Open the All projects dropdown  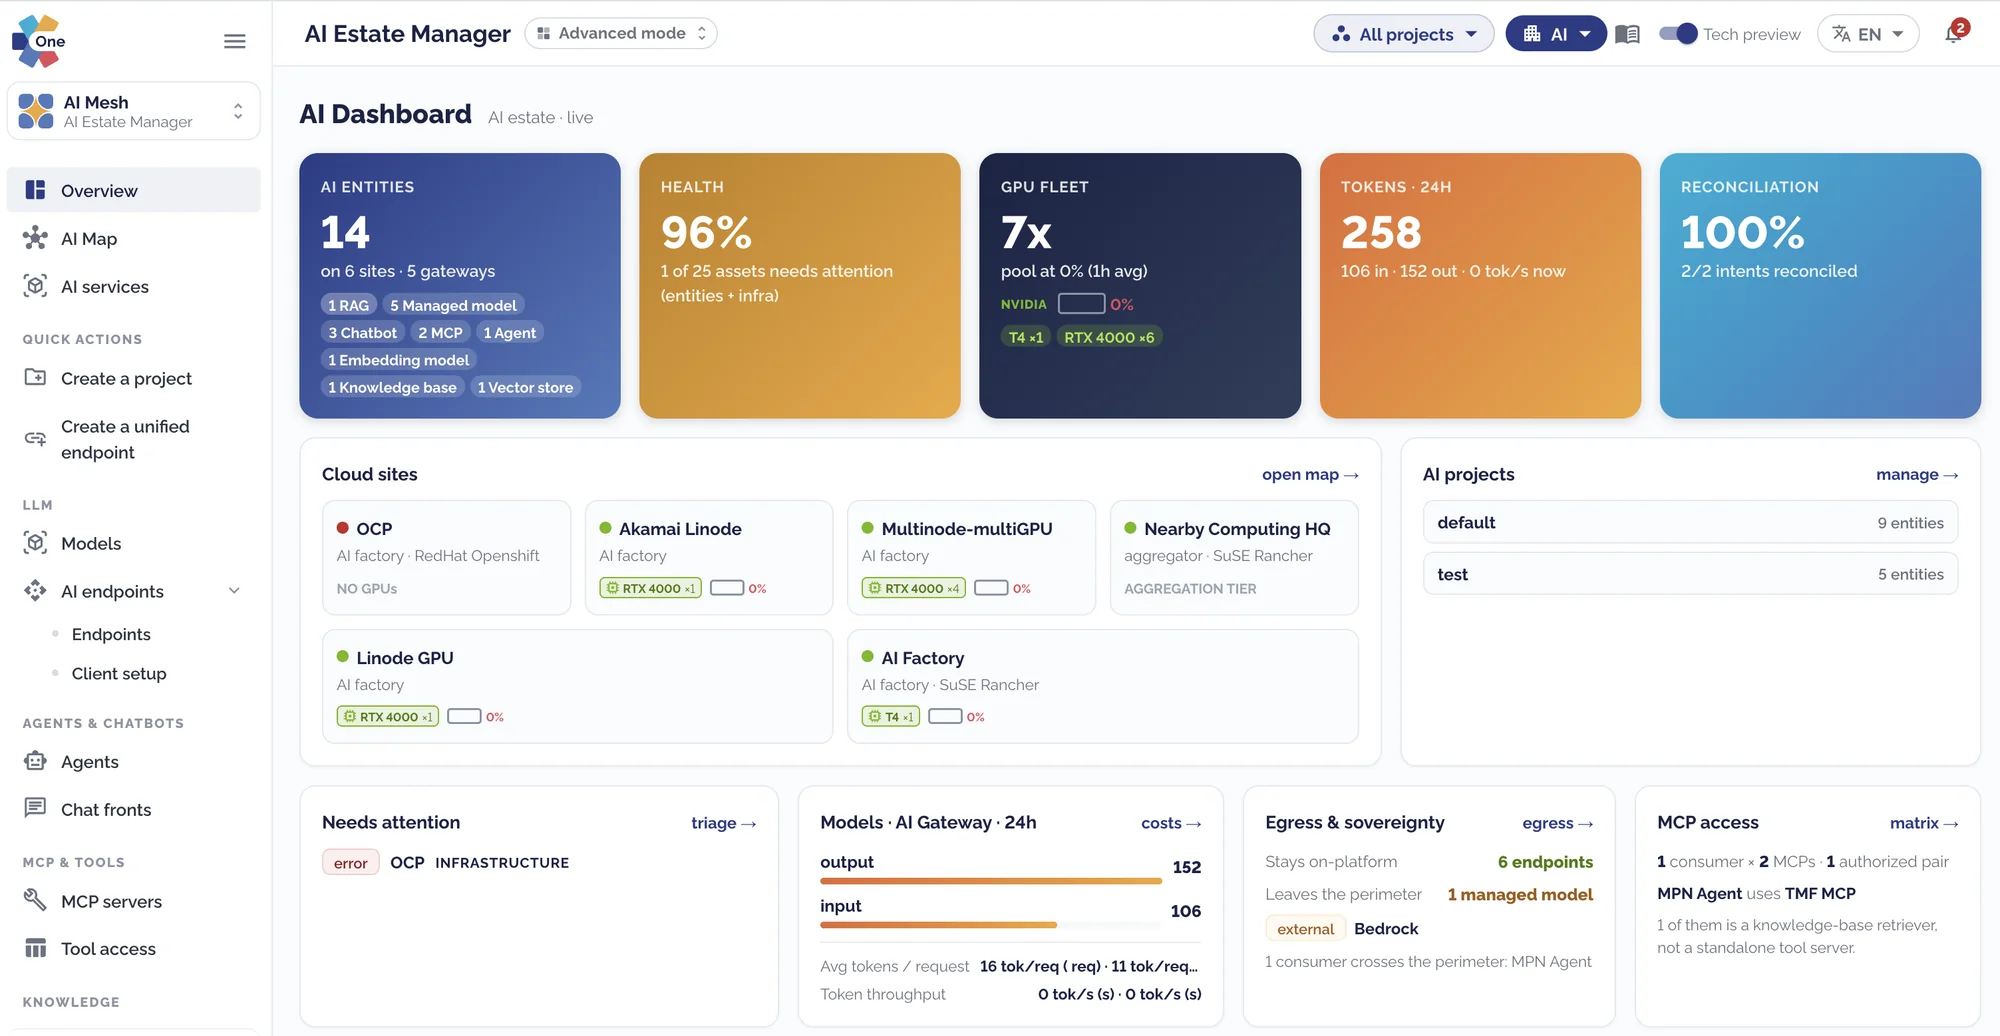[x=1404, y=34]
